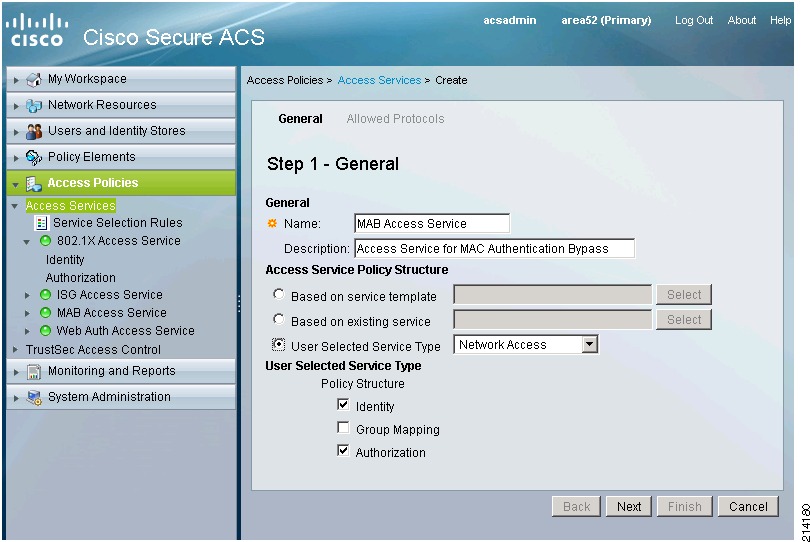Expand the Network Resources section arrow
Screen dimensions: 810x542
pyautogui.click(x=16, y=106)
